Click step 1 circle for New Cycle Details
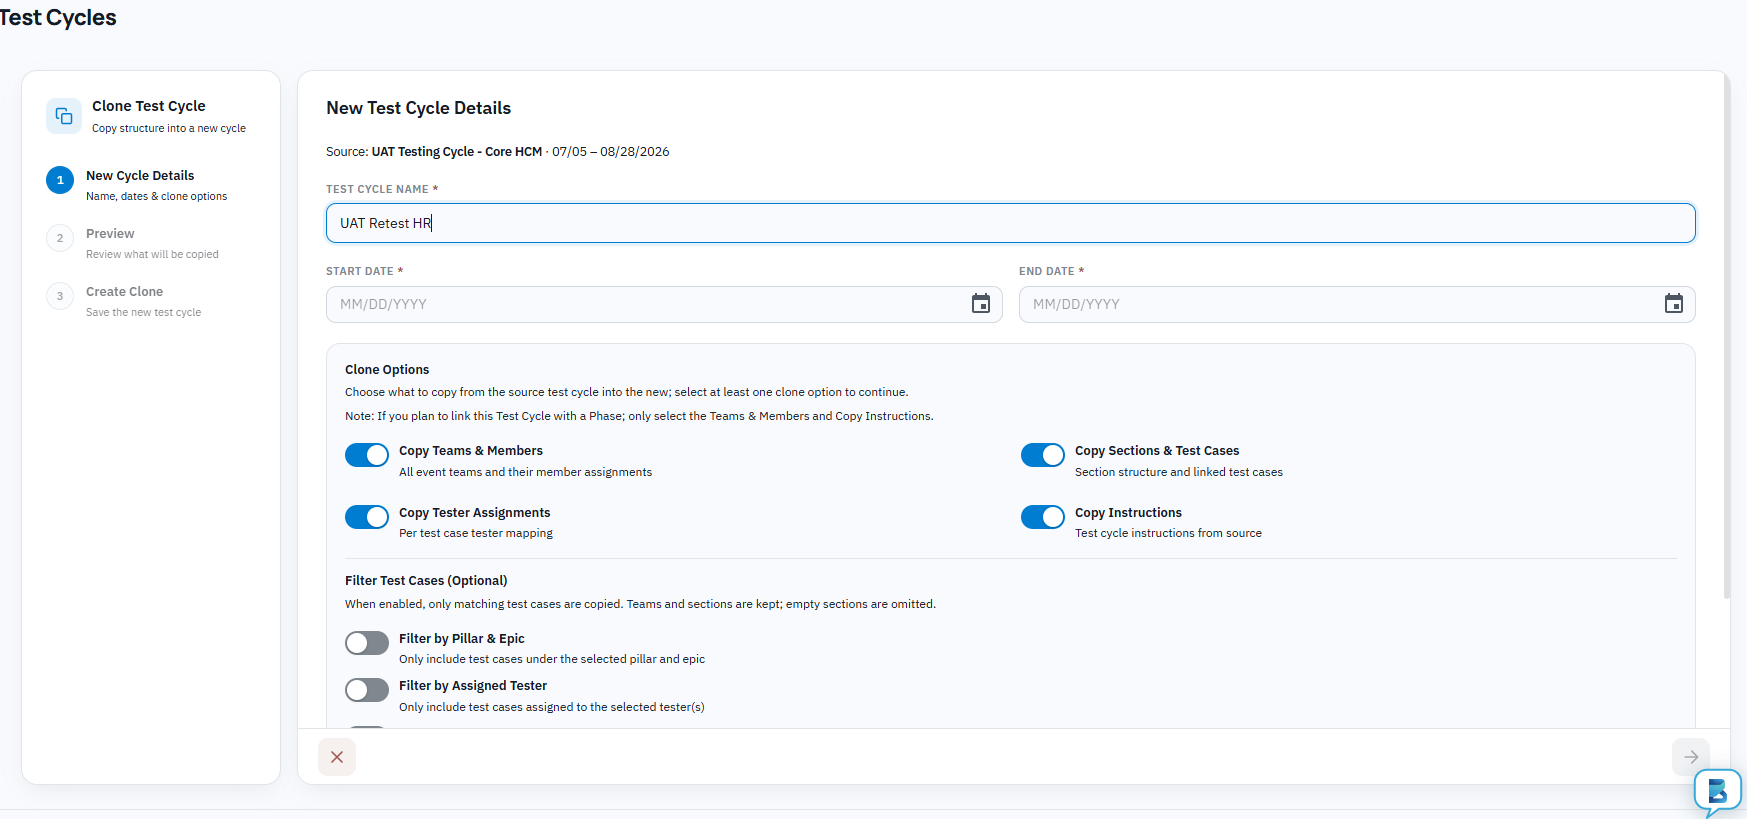The width and height of the screenshot is (1747, 819). point(60,180)
